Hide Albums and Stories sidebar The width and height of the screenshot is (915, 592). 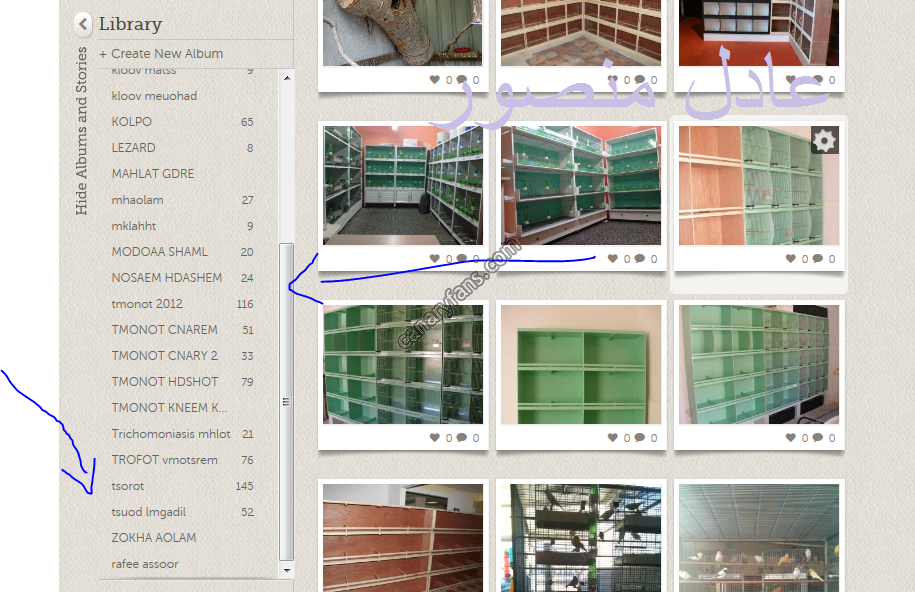point(81,131)
